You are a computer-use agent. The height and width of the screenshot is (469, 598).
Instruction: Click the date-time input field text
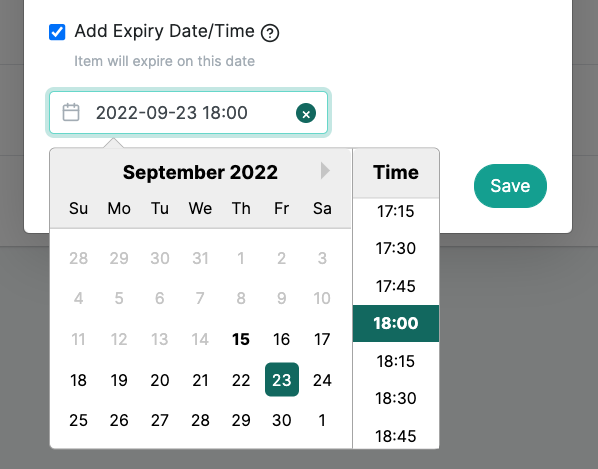point(172,113)
